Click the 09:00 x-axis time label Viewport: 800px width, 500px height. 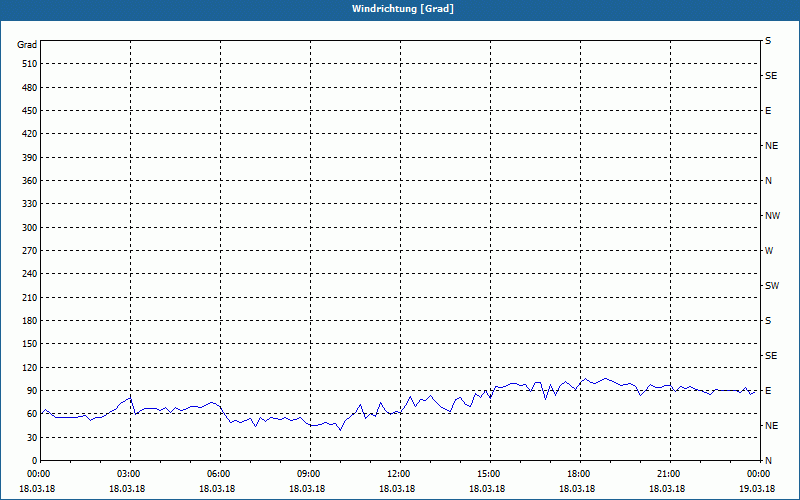coord(310,474)
